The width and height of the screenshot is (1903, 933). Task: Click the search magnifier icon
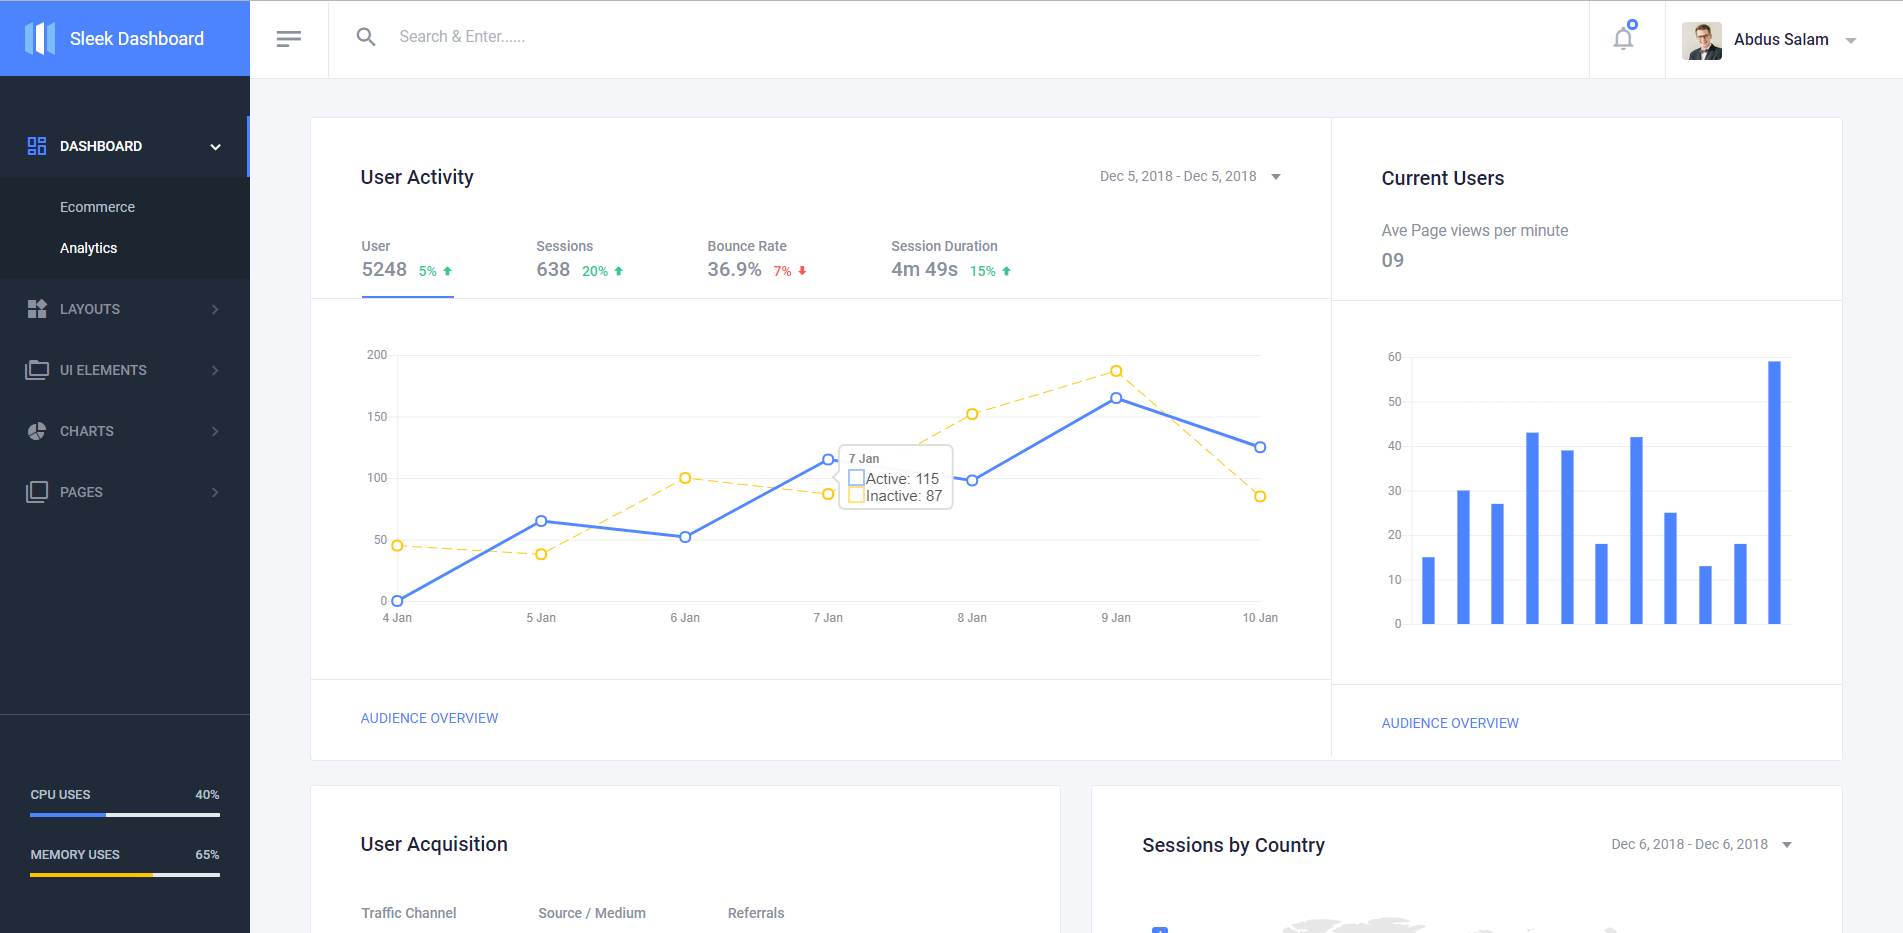pos(366,37)
